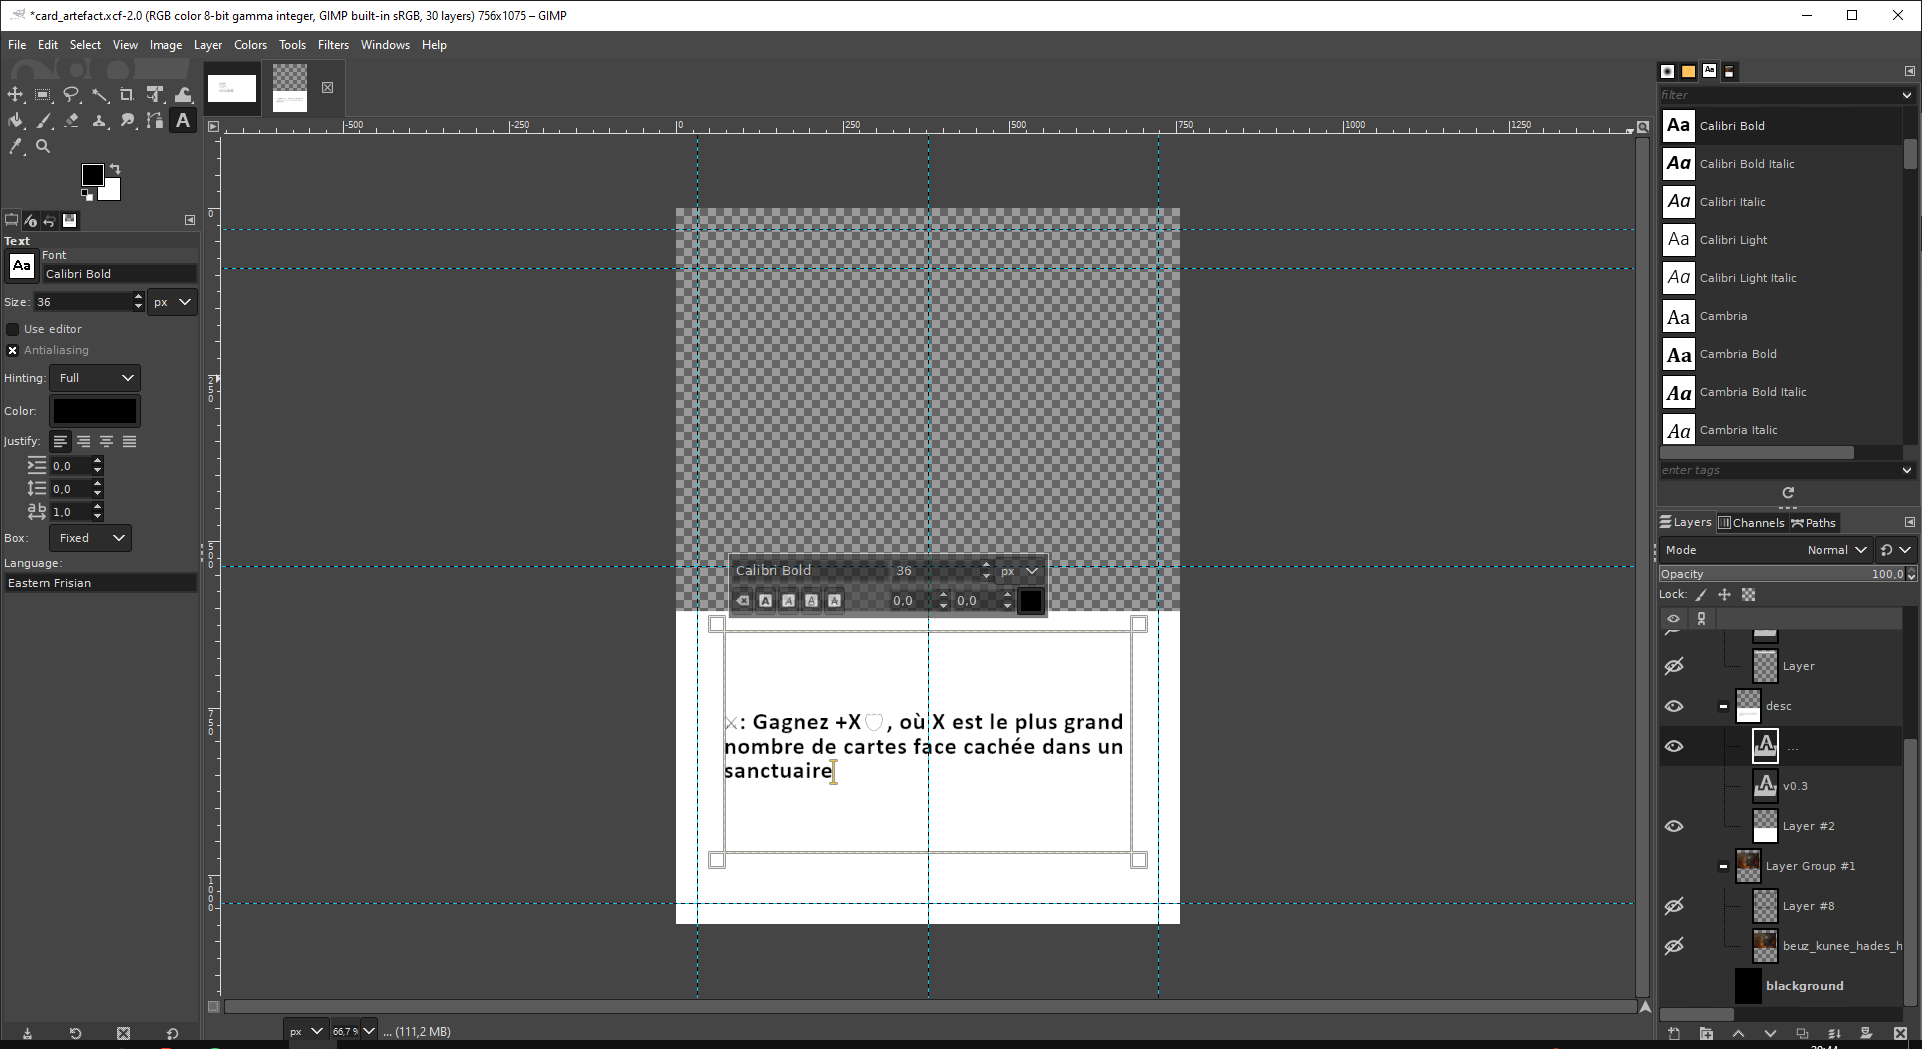1922x1049 pixels.
Task: Select the Bucket Fill tool
Action: (x=16, y=121)
